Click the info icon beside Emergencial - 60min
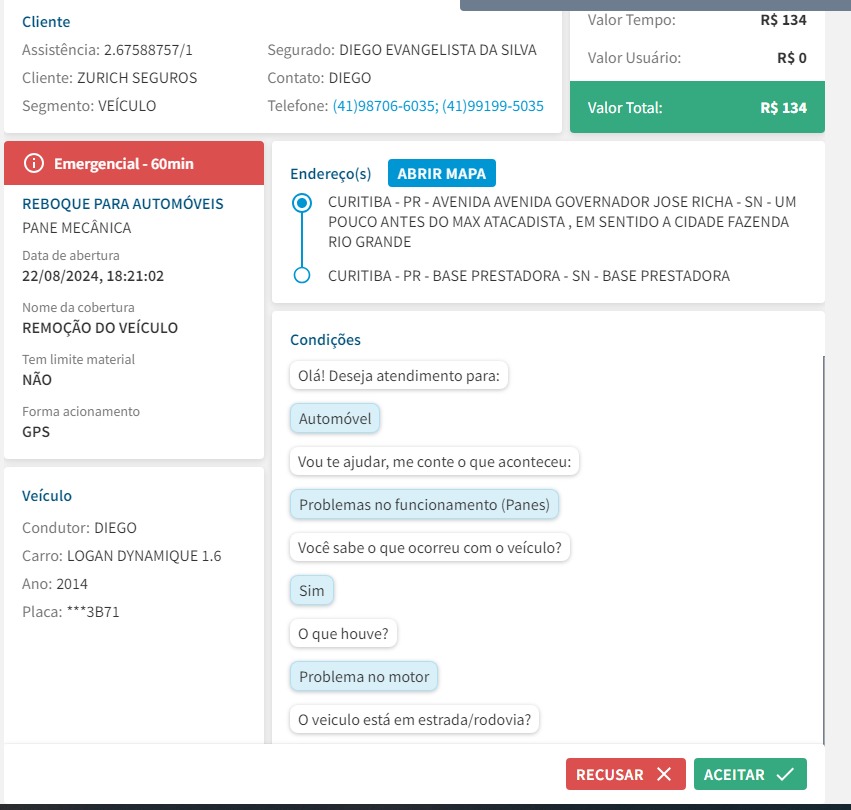The image size is (851, 810). point(34,163)
